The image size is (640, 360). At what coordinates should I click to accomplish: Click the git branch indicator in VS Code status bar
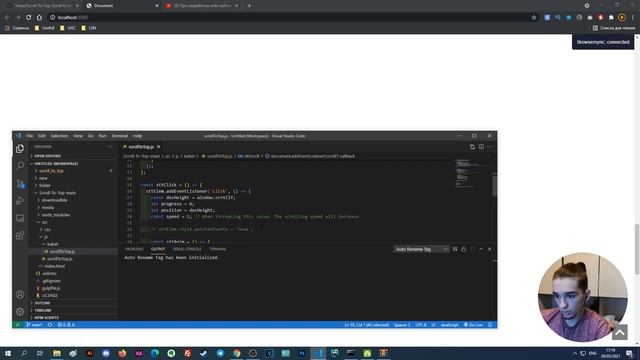click(34, 325)
